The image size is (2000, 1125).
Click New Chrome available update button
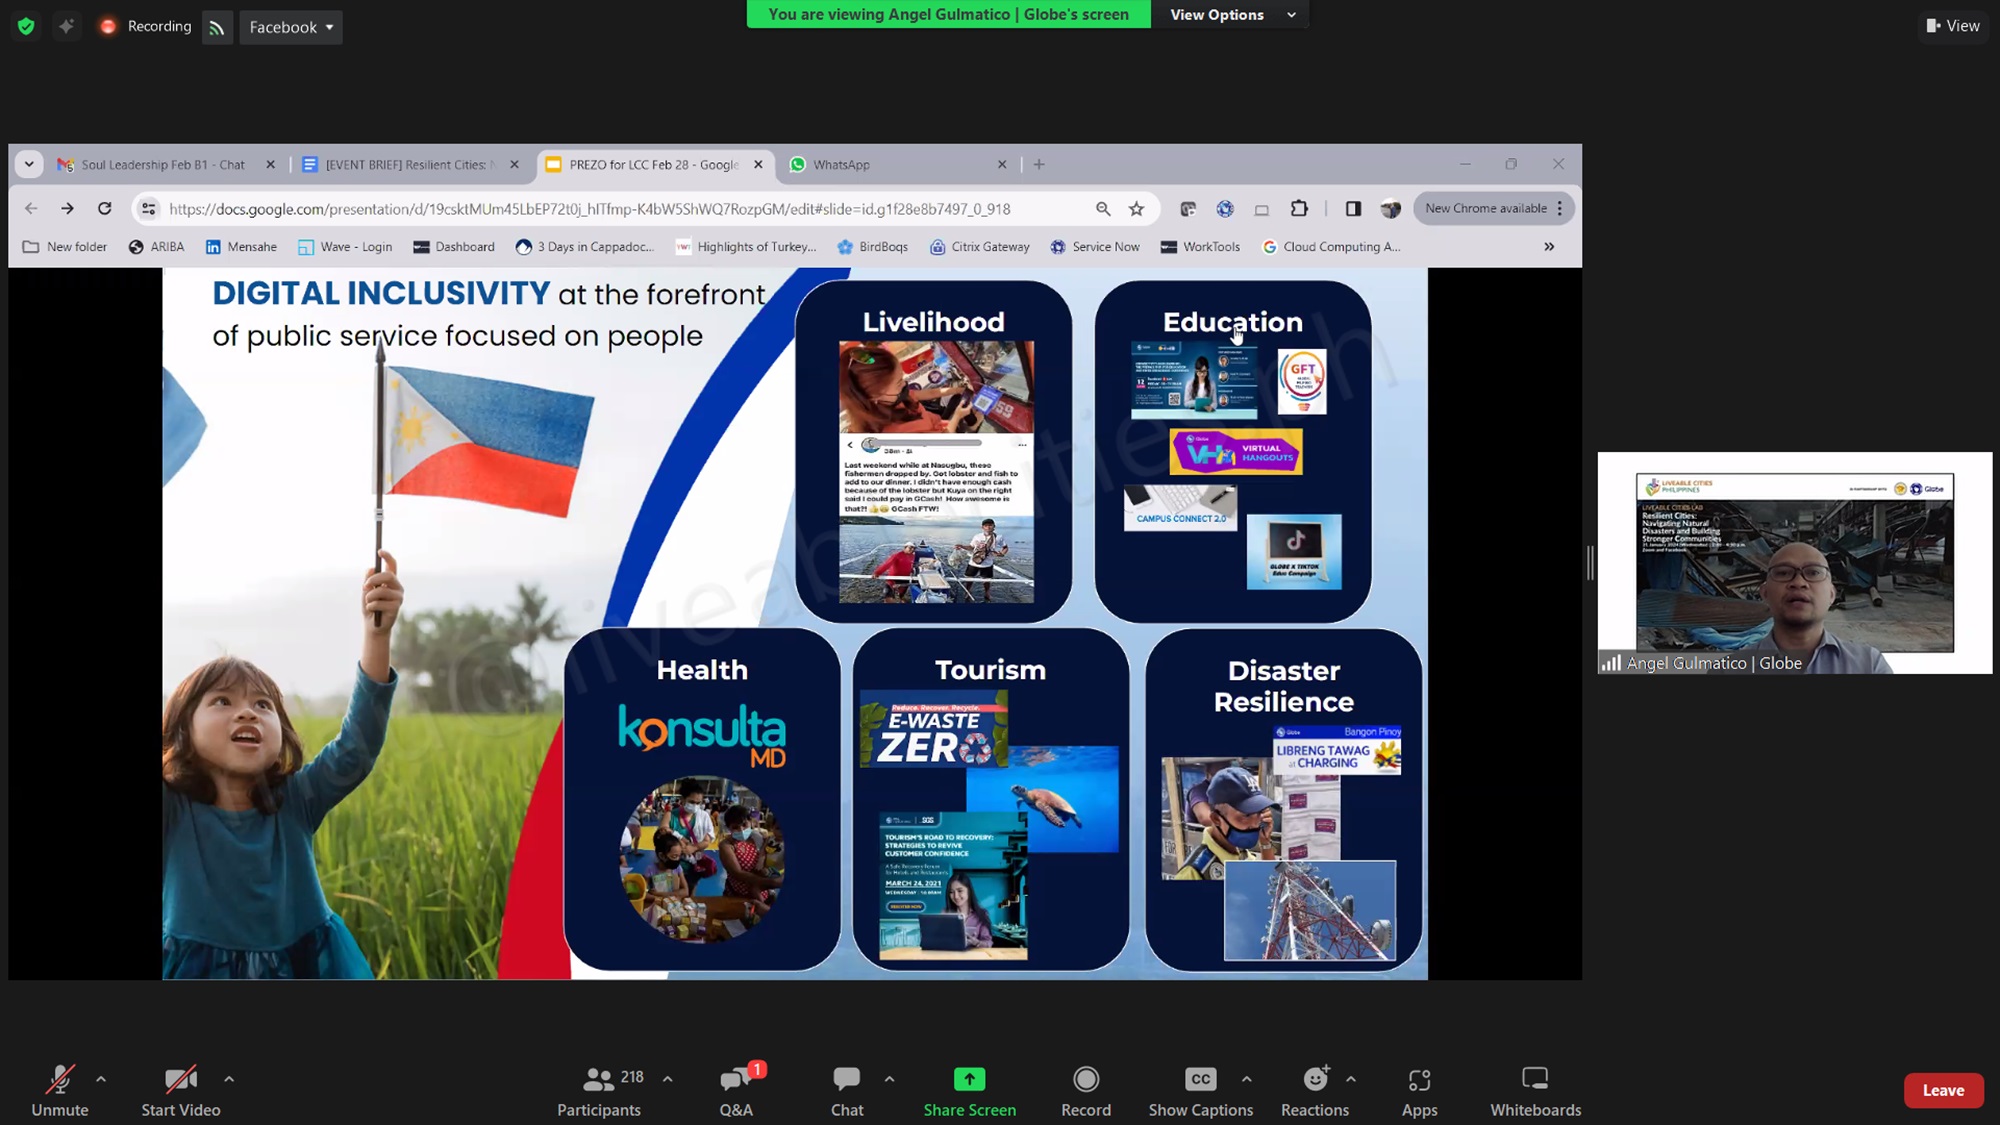tap(1494, 209)
